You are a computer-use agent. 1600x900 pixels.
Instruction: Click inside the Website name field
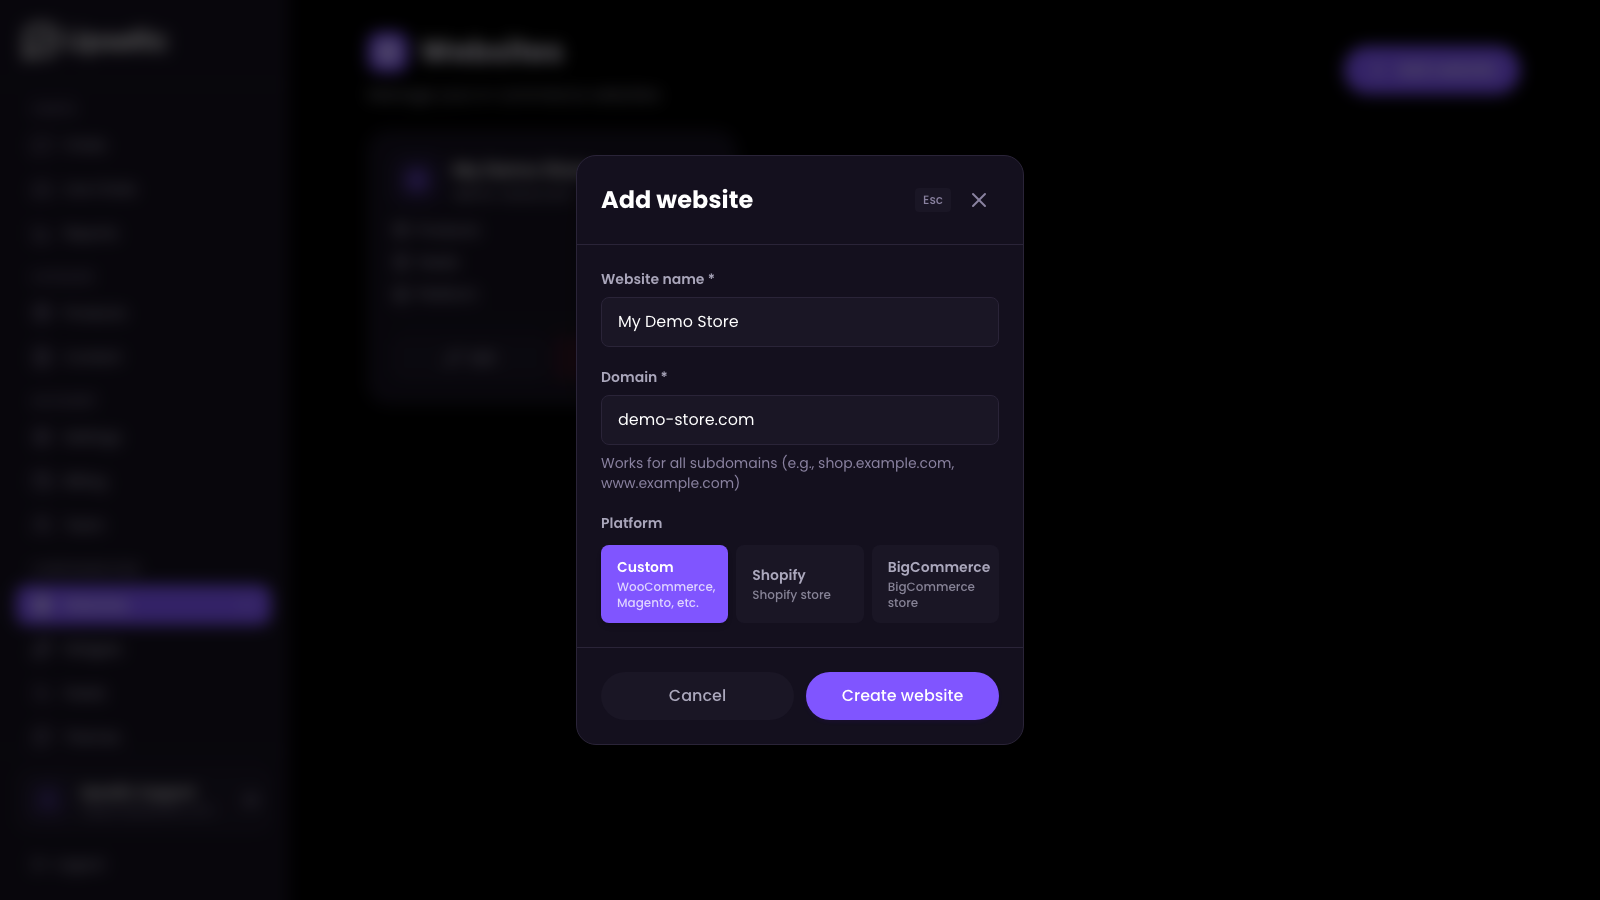[x=799, y=321]
